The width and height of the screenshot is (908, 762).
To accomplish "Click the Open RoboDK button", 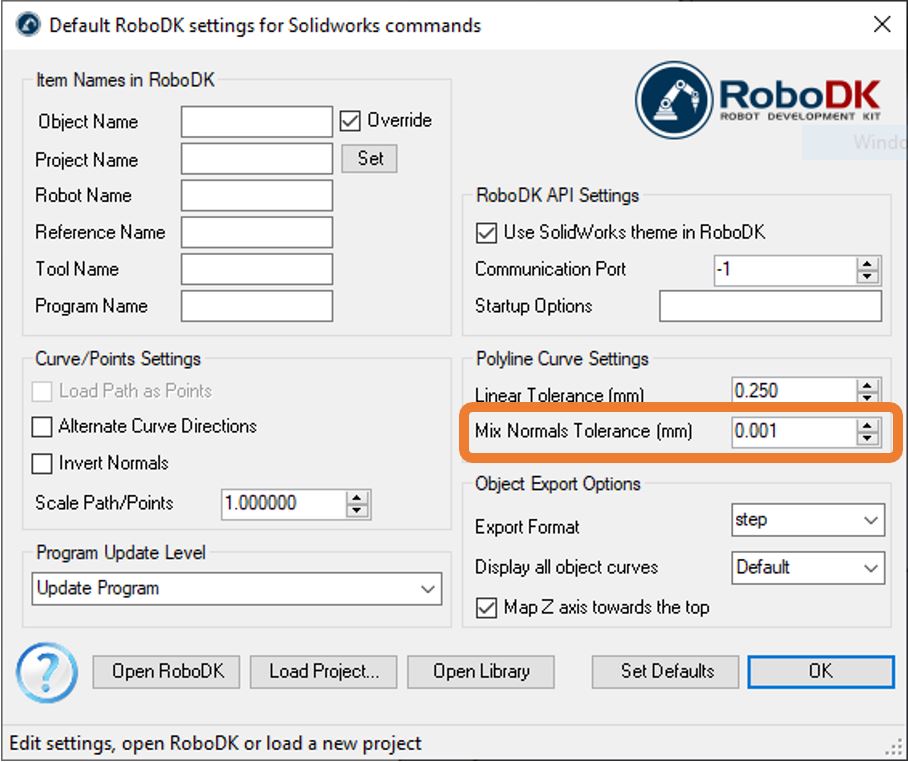I will [x=166, y=671].
